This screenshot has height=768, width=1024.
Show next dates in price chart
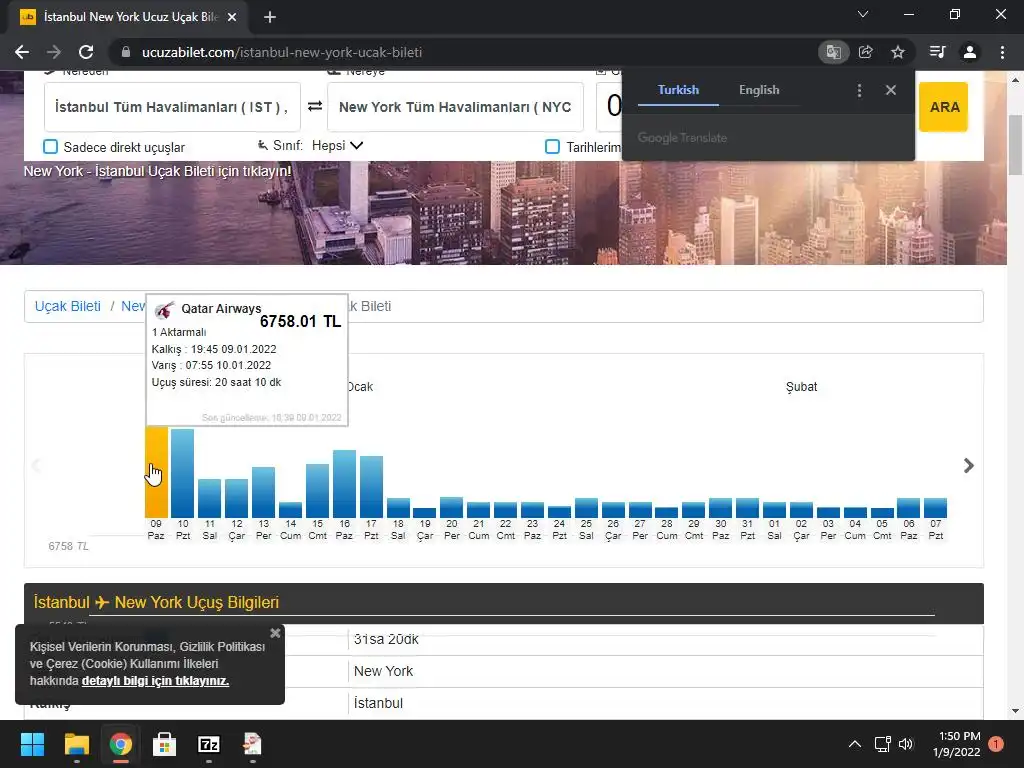coord(968,466)
